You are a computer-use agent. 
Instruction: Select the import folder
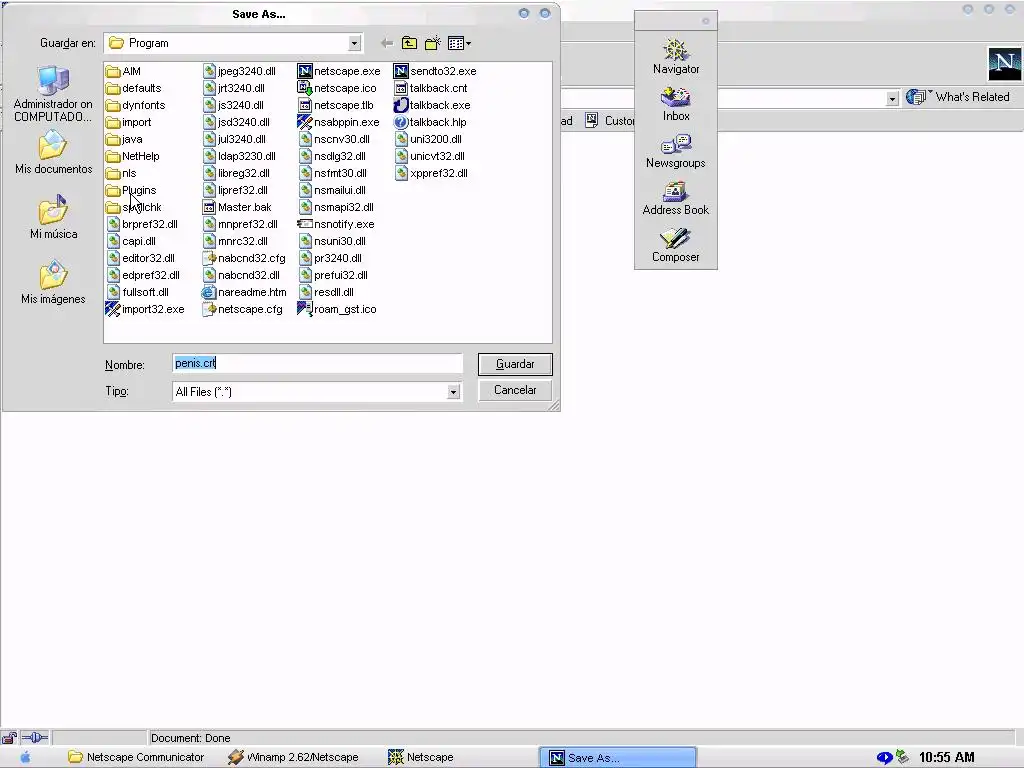[129, 122]
